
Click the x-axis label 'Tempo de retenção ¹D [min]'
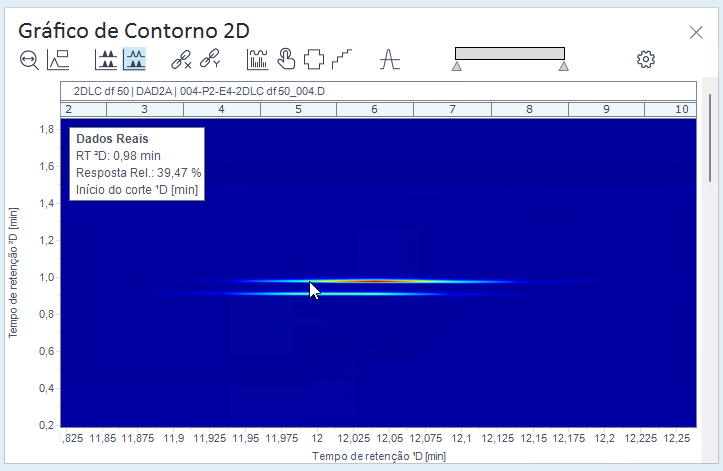tap(379, 456)
